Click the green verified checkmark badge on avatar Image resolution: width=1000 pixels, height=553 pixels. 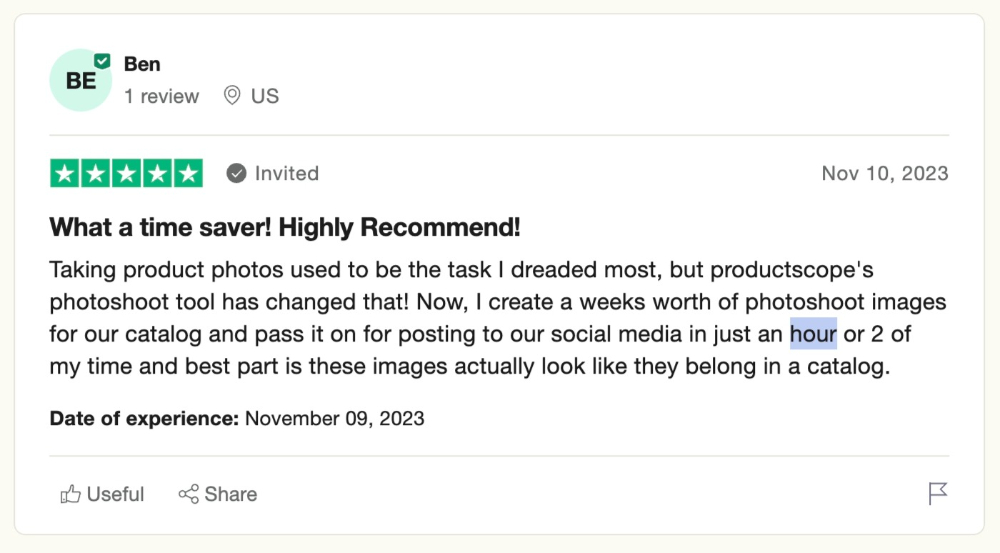tap(102, 61)
